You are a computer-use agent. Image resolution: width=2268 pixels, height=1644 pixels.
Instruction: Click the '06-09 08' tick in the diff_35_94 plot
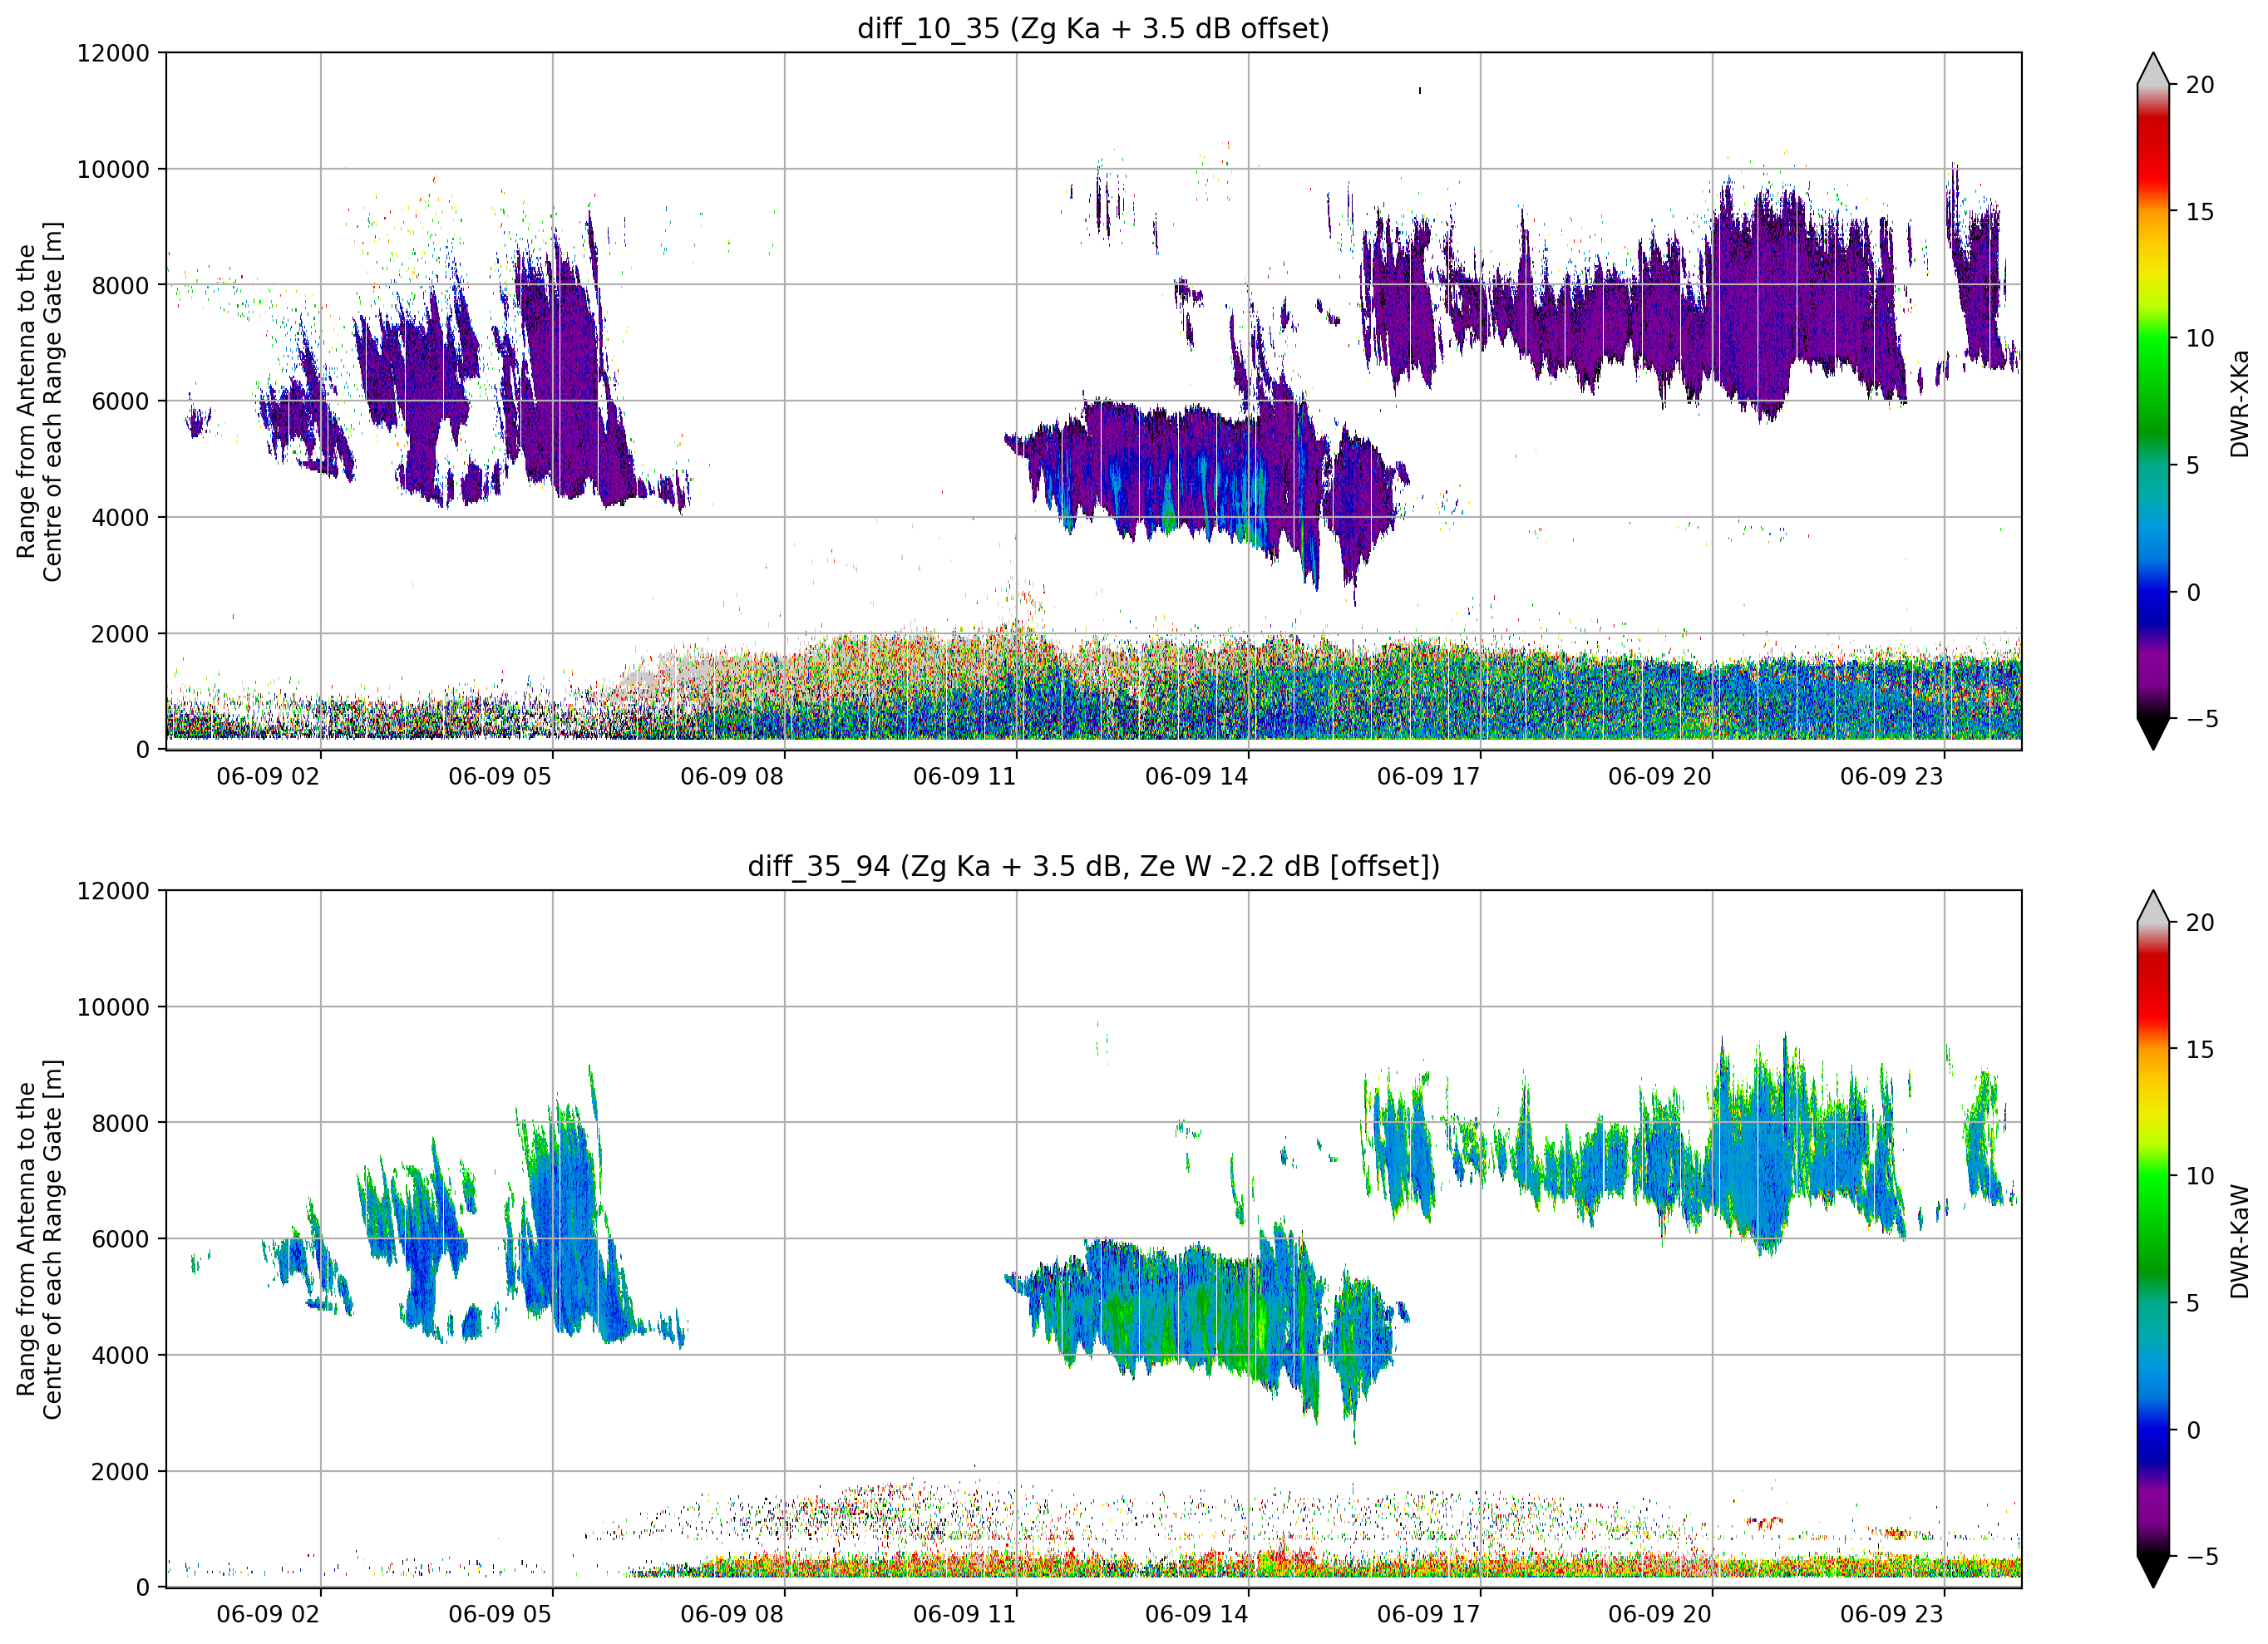click(x=732, y=1615)
